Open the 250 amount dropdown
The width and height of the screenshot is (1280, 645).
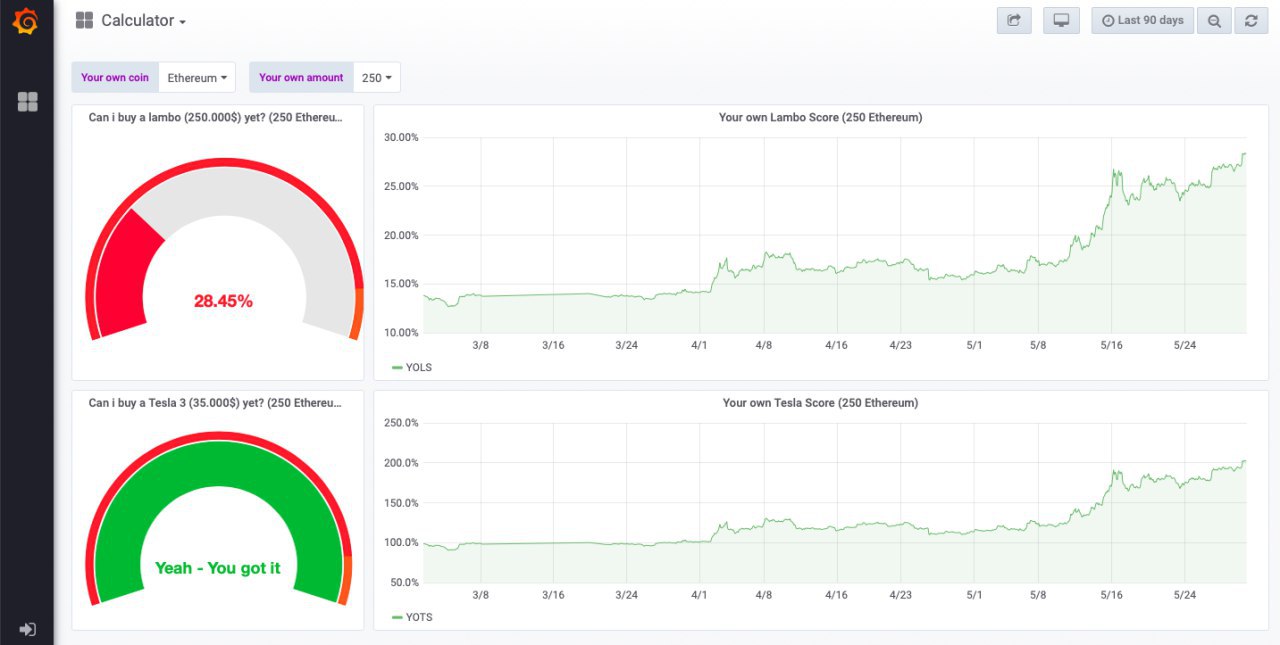point(377,77)
